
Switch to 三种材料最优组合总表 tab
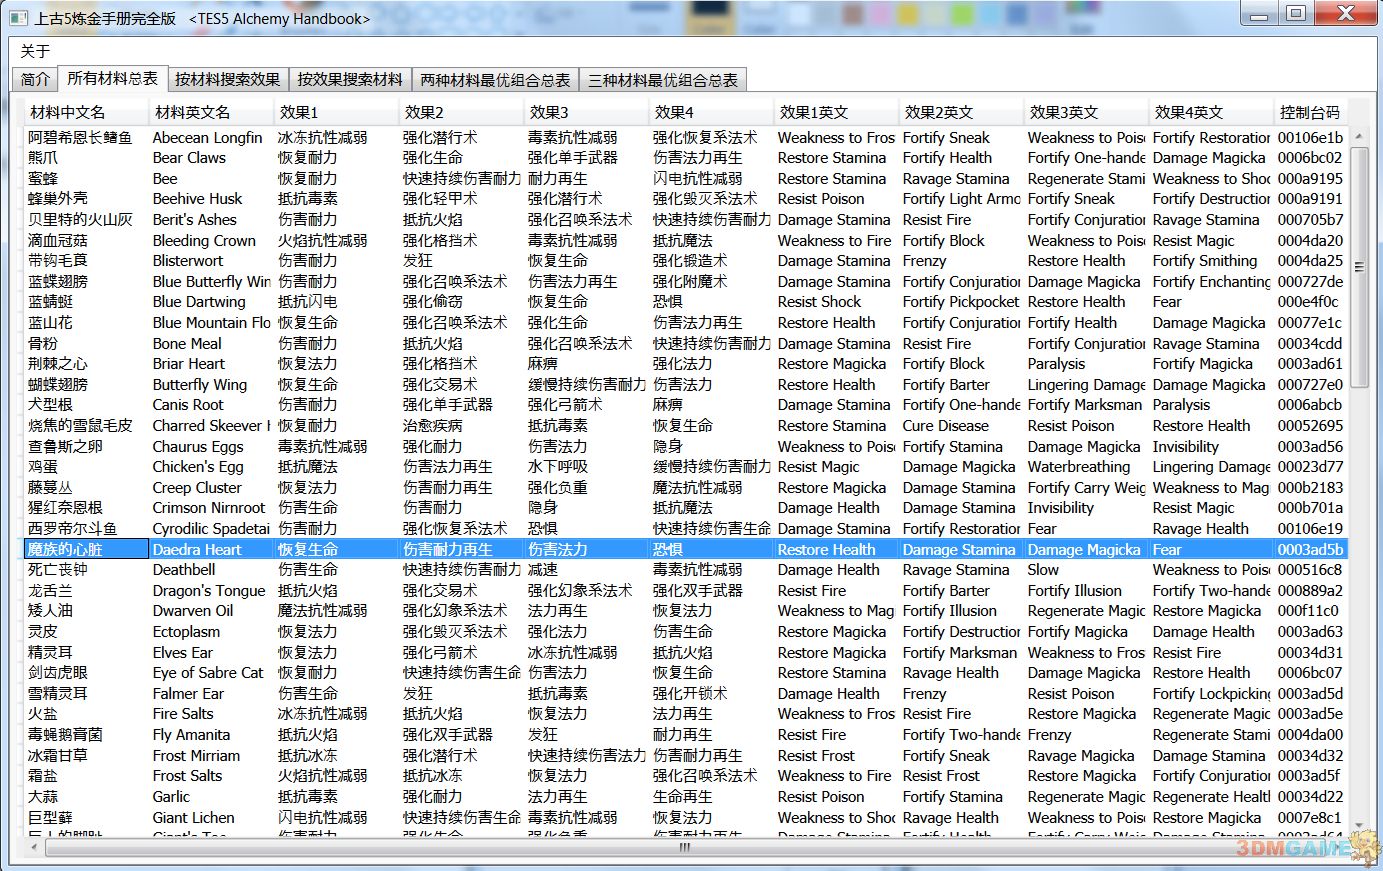663,80
